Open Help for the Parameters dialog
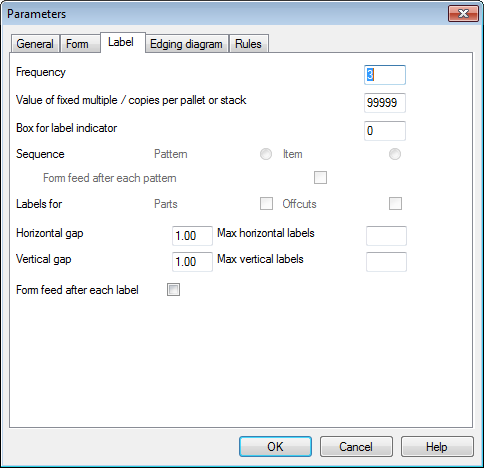This screenshot has width=484, height=468. pos(437,447)
